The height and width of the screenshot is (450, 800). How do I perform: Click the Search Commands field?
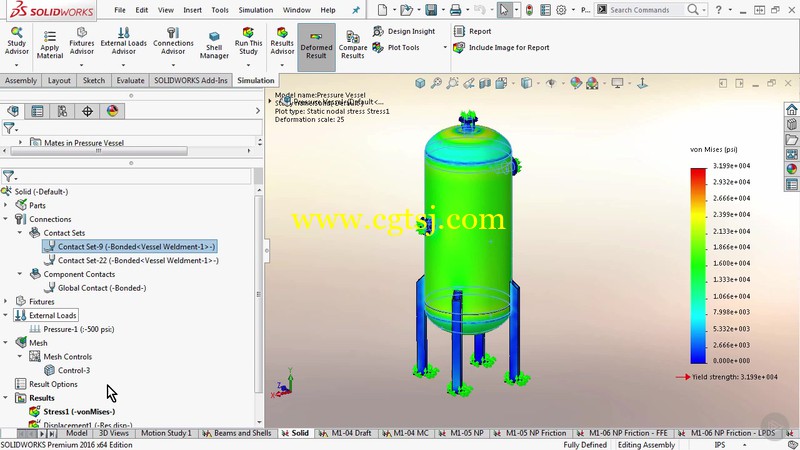[x=646, y=10]
